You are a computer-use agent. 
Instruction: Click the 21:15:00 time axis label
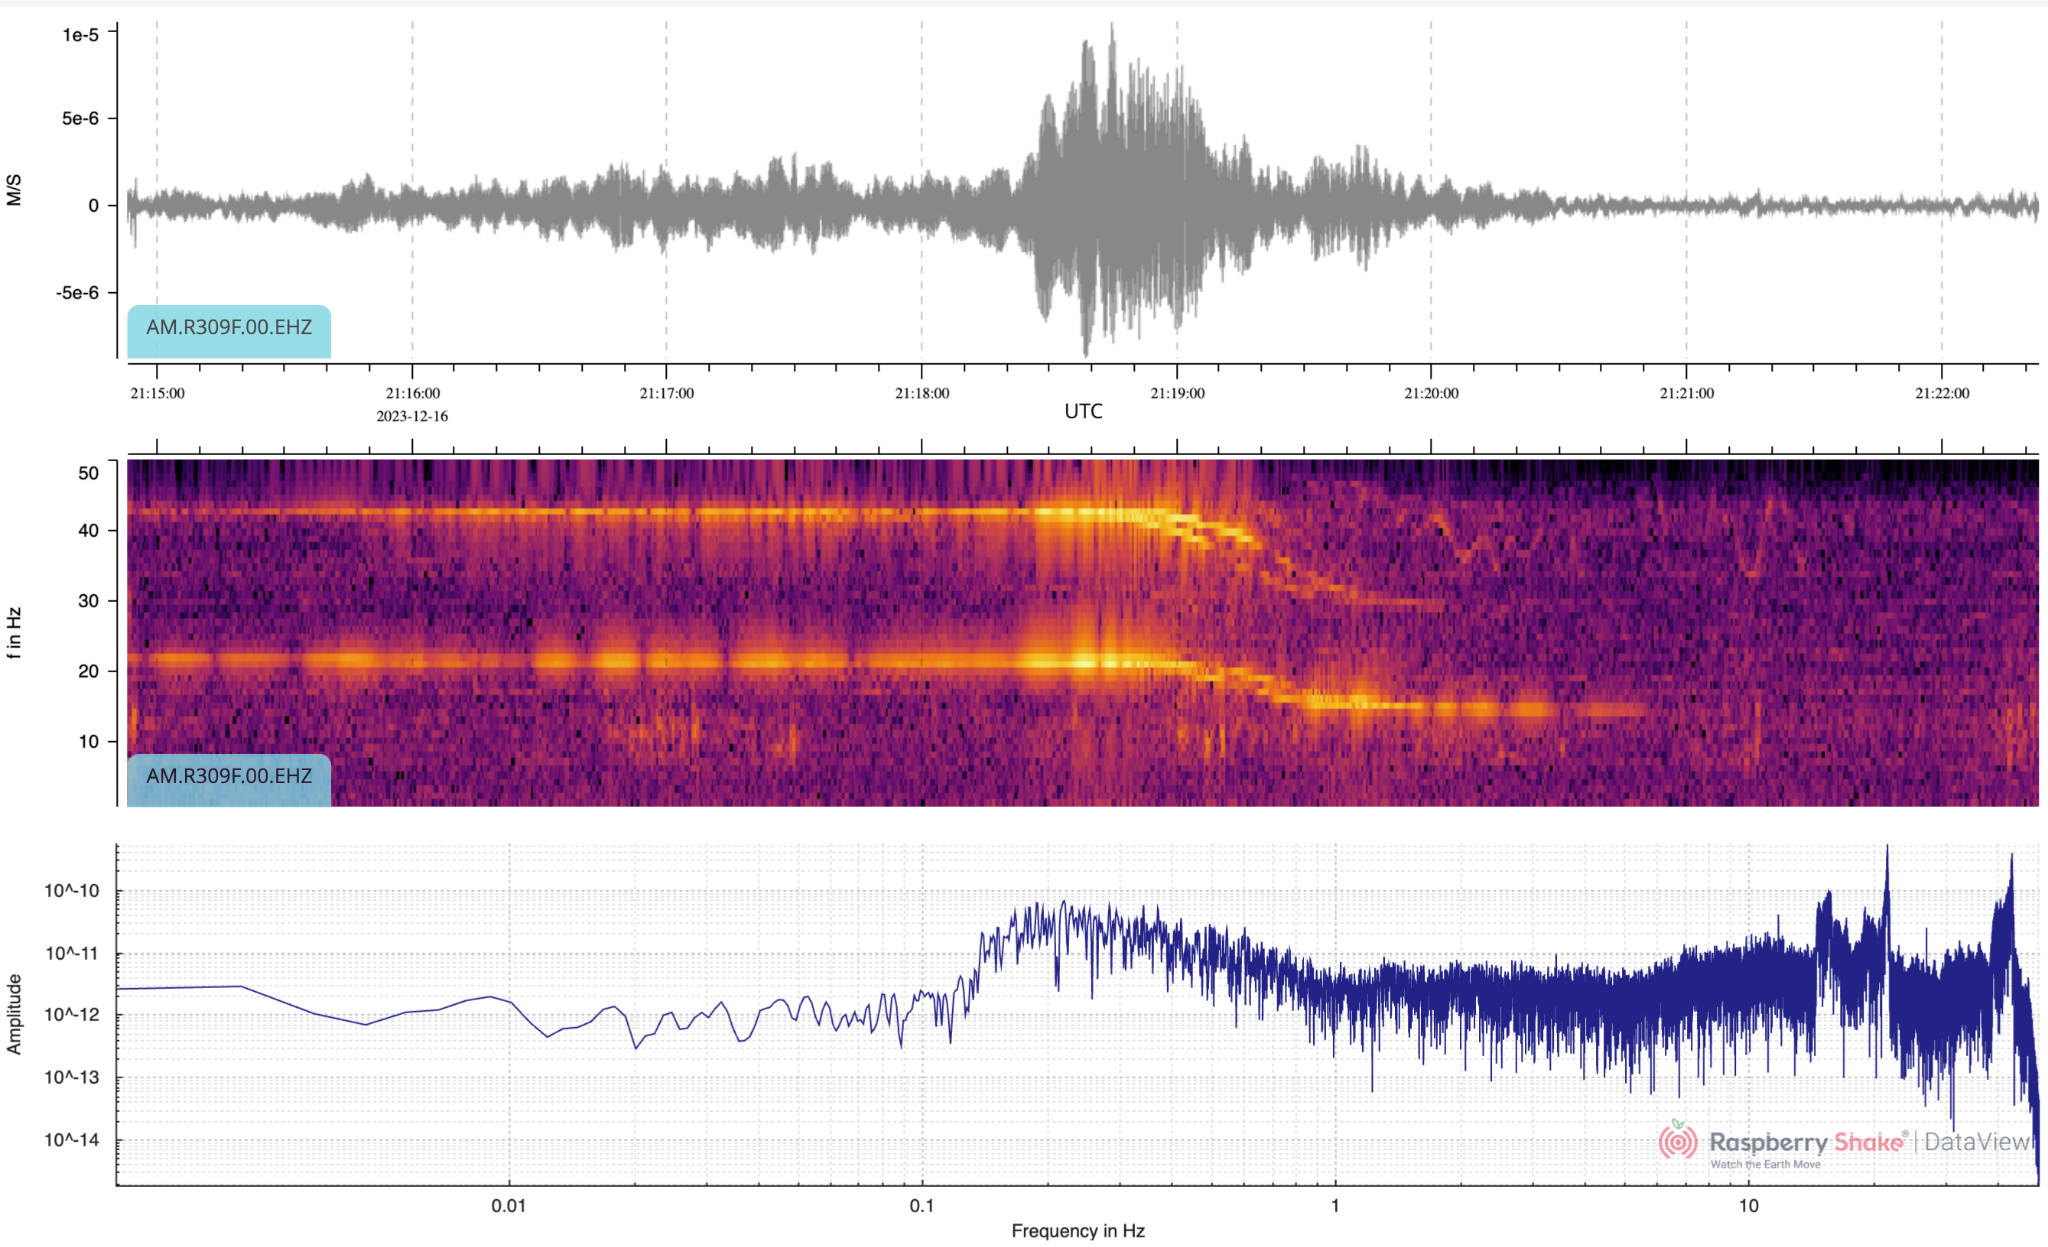point(157,393)
